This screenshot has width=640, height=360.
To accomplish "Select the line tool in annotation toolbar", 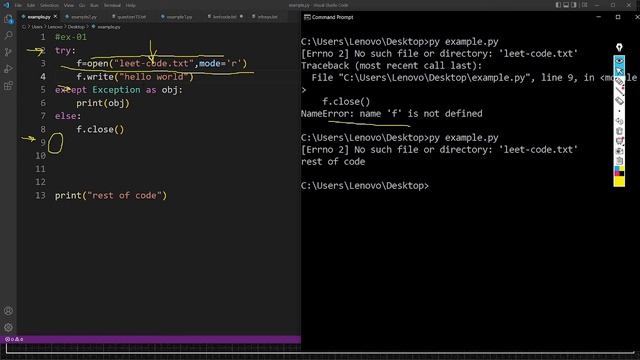I will [x=619, y=91].
